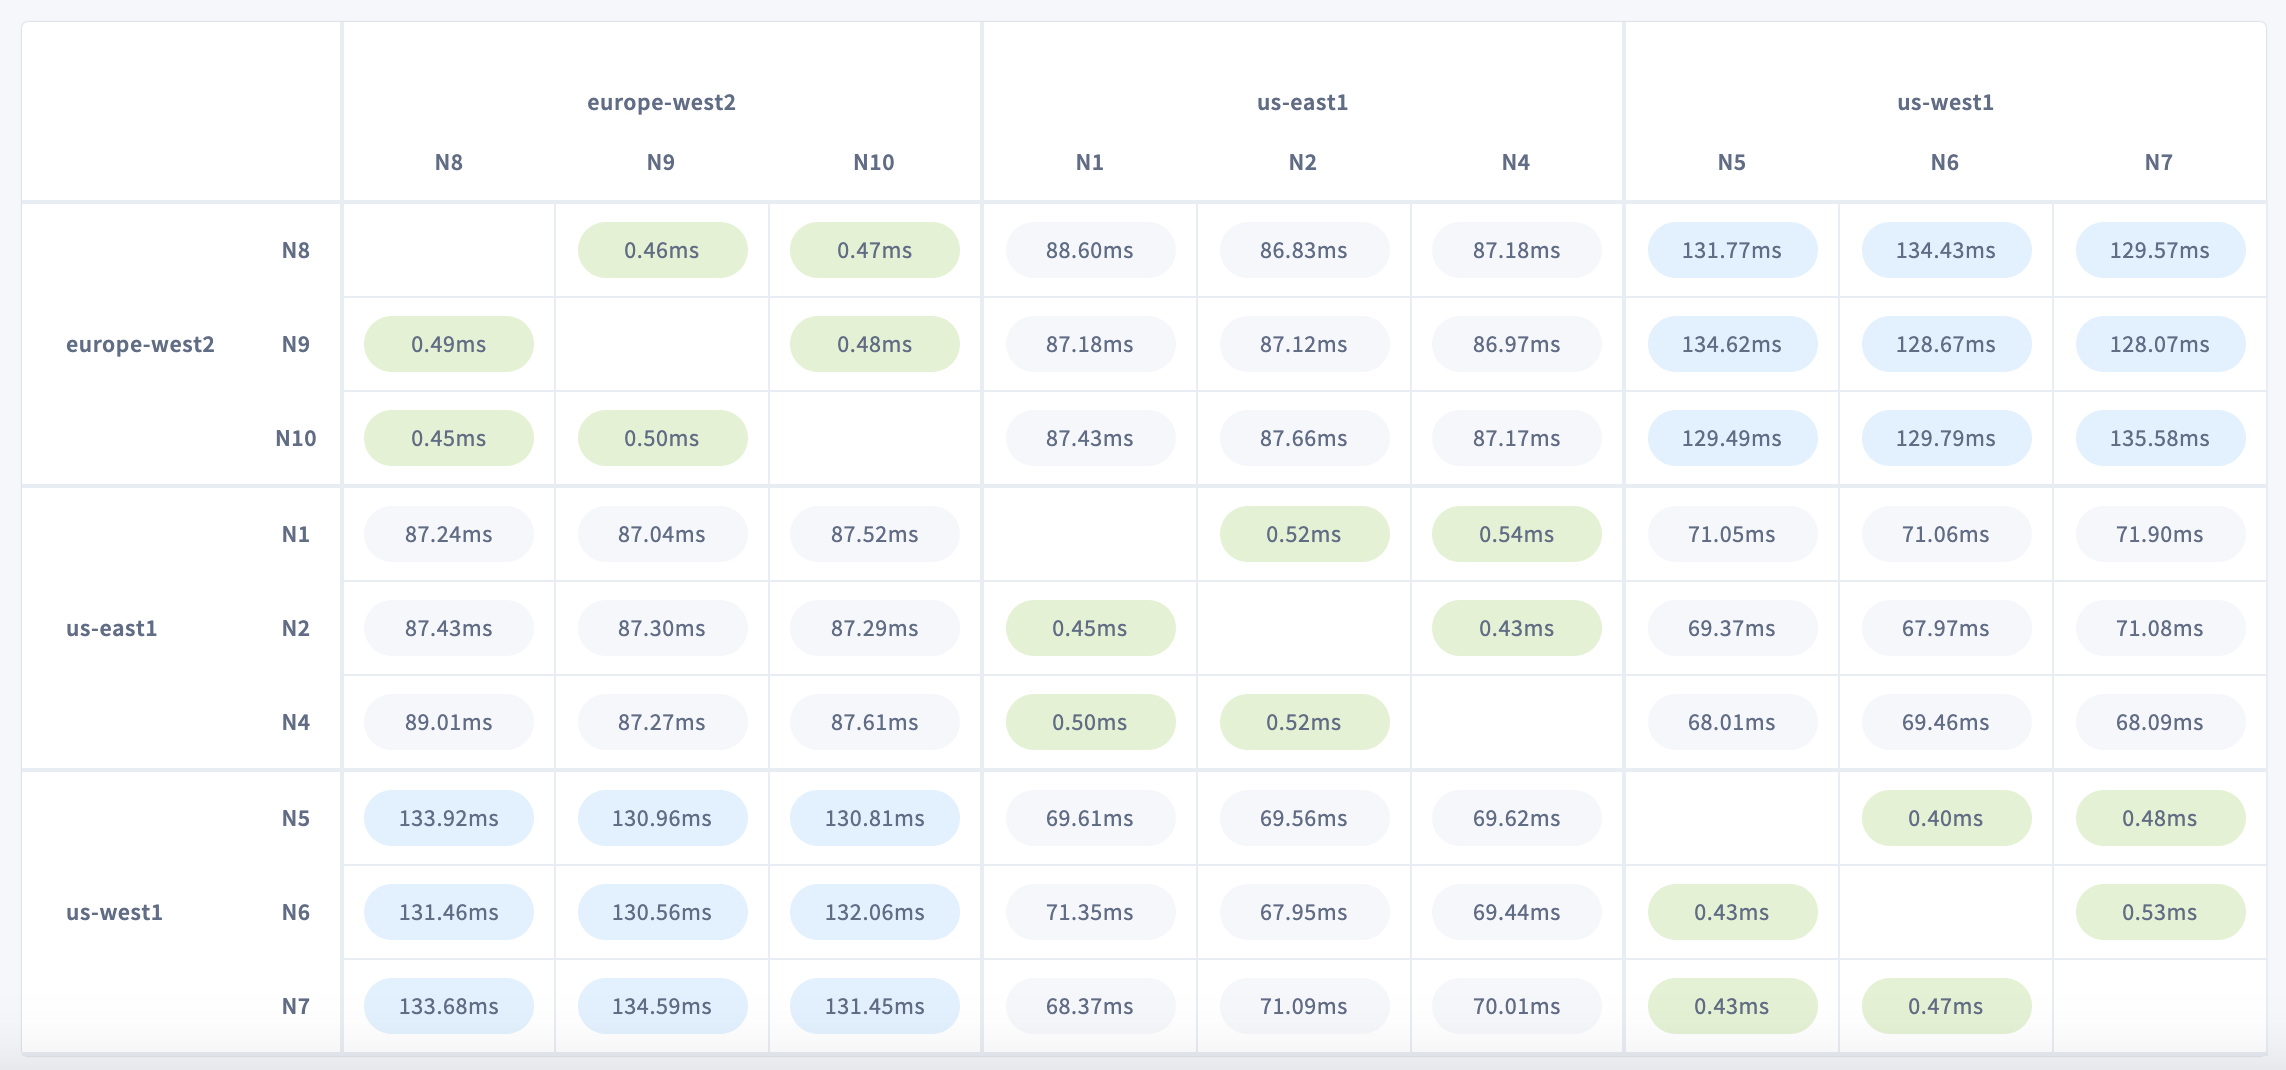2286x1070 pixels.
Task: Click the 134.43ms latency cell
Action: point(1945,250)
